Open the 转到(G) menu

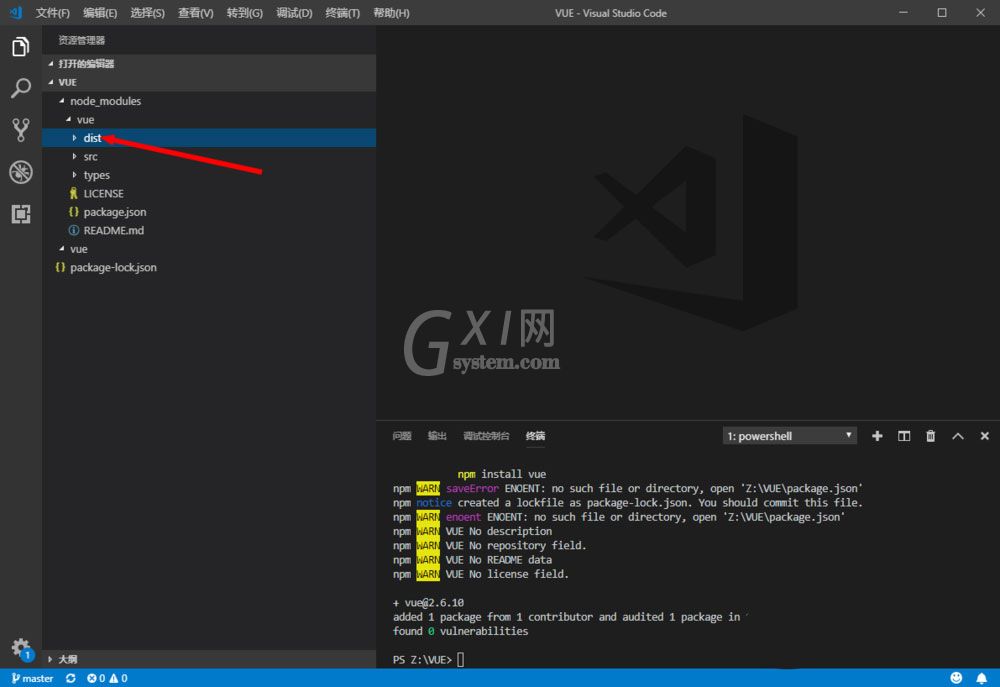[x=244, y=13]
